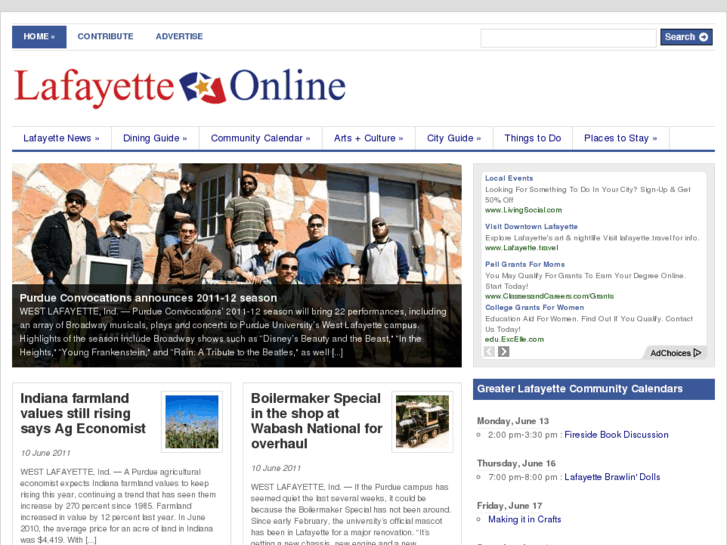Click the Lafayette Online logo
727x545 pixels.
180,87
